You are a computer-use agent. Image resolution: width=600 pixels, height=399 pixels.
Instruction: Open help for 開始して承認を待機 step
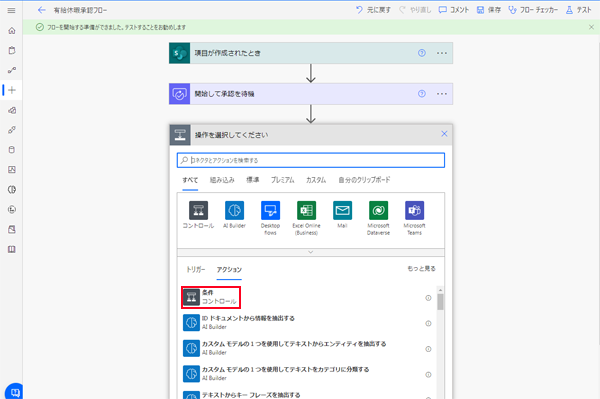tap(422, 94)
